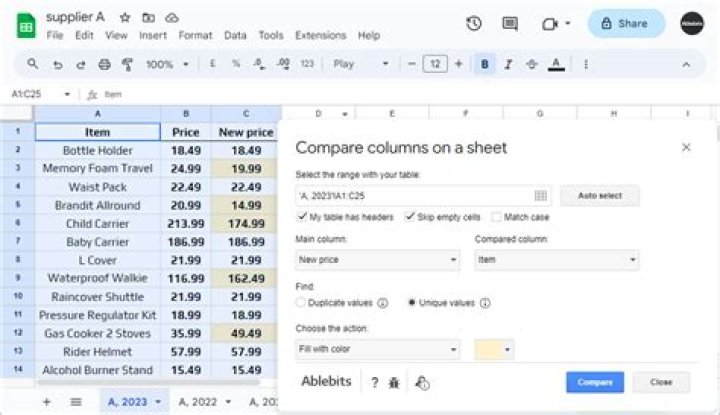Click the Auto select button
720x415 pixels.
pos(599,196)
